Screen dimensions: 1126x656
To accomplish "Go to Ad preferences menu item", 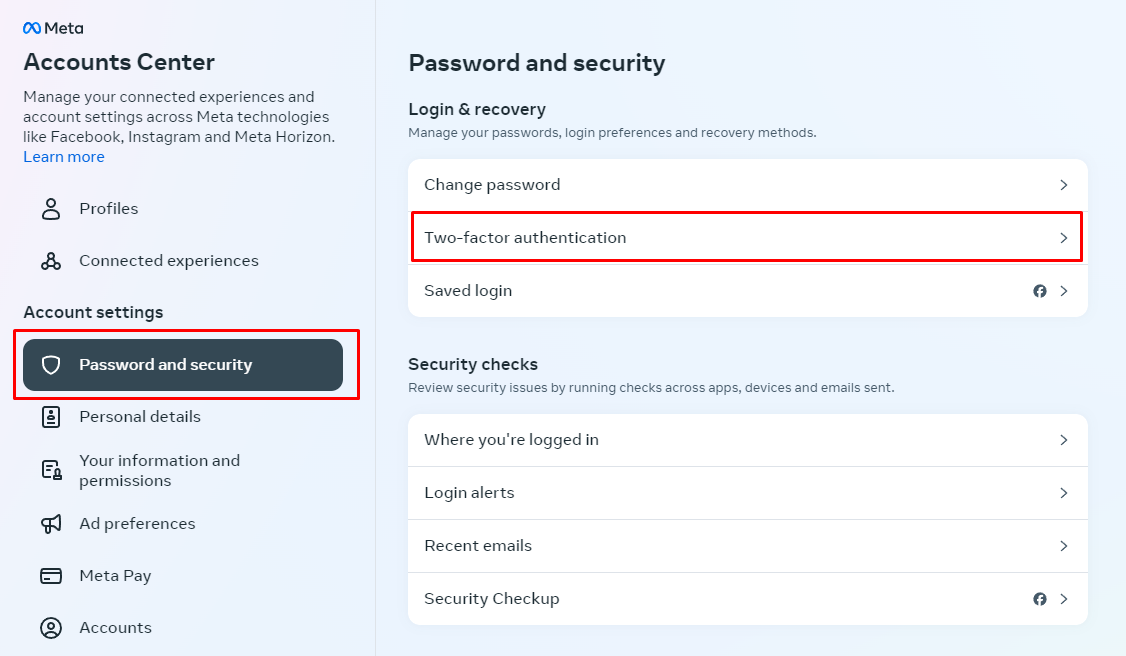I will [137, 524].
